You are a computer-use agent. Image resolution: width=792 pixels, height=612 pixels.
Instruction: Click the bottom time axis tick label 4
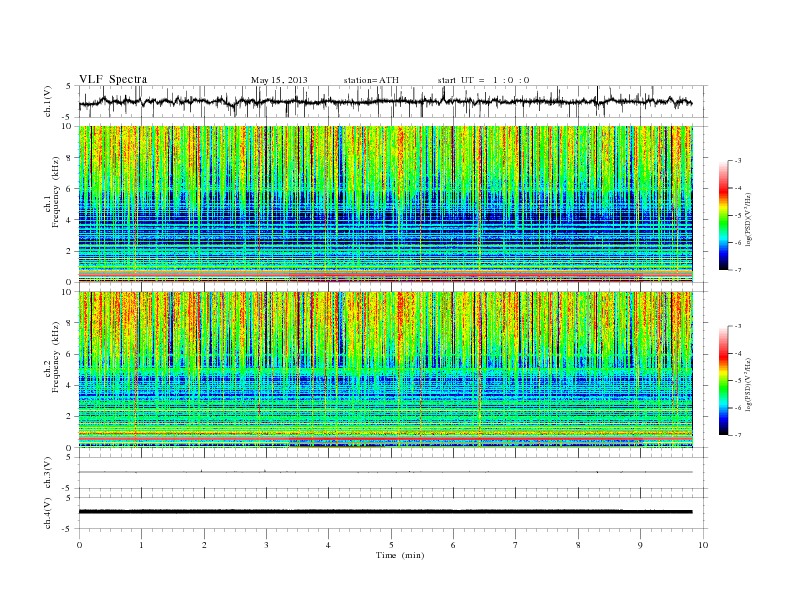(x=328, y=545)
